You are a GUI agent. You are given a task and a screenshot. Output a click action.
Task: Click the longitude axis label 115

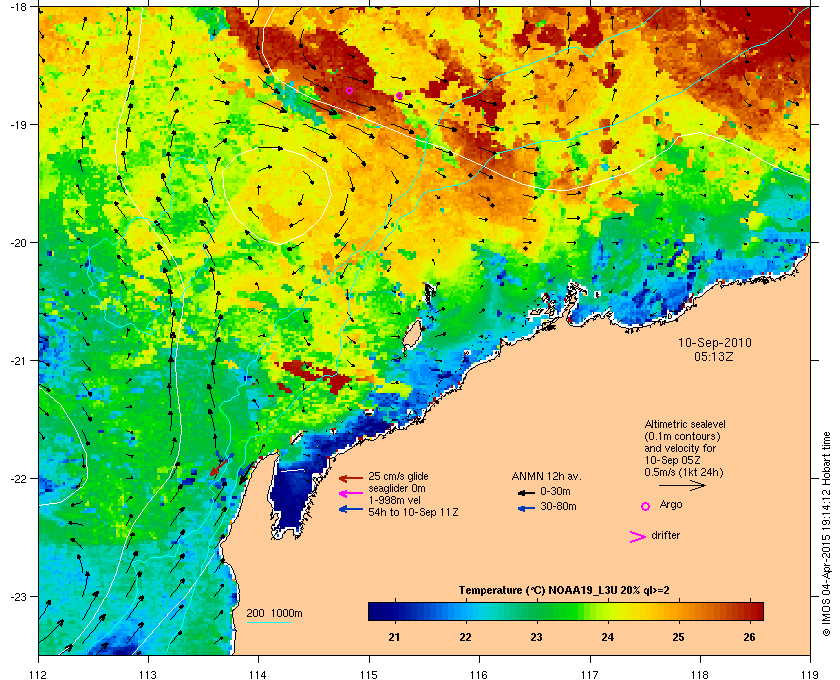tap(369, 674)
